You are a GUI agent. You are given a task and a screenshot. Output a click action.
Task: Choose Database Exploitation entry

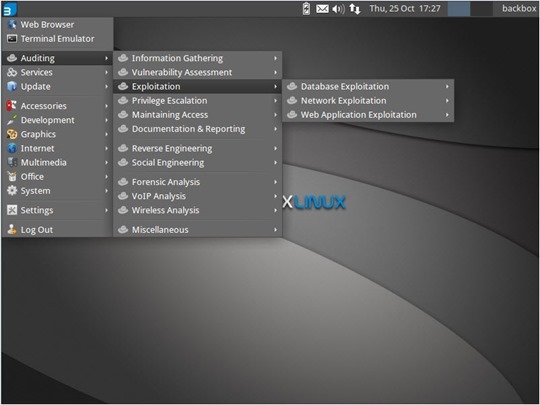[x=368, y=86]
